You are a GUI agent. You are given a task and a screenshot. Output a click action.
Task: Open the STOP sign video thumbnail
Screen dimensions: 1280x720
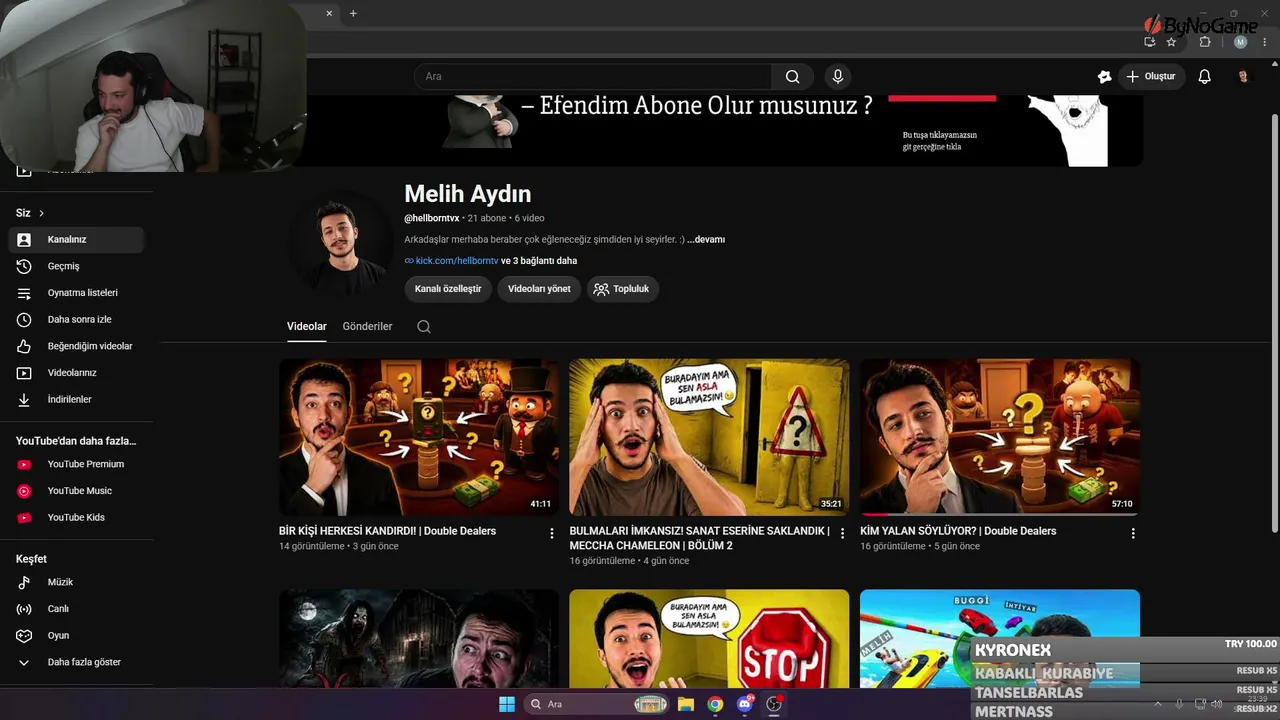[x=709, y=638]
